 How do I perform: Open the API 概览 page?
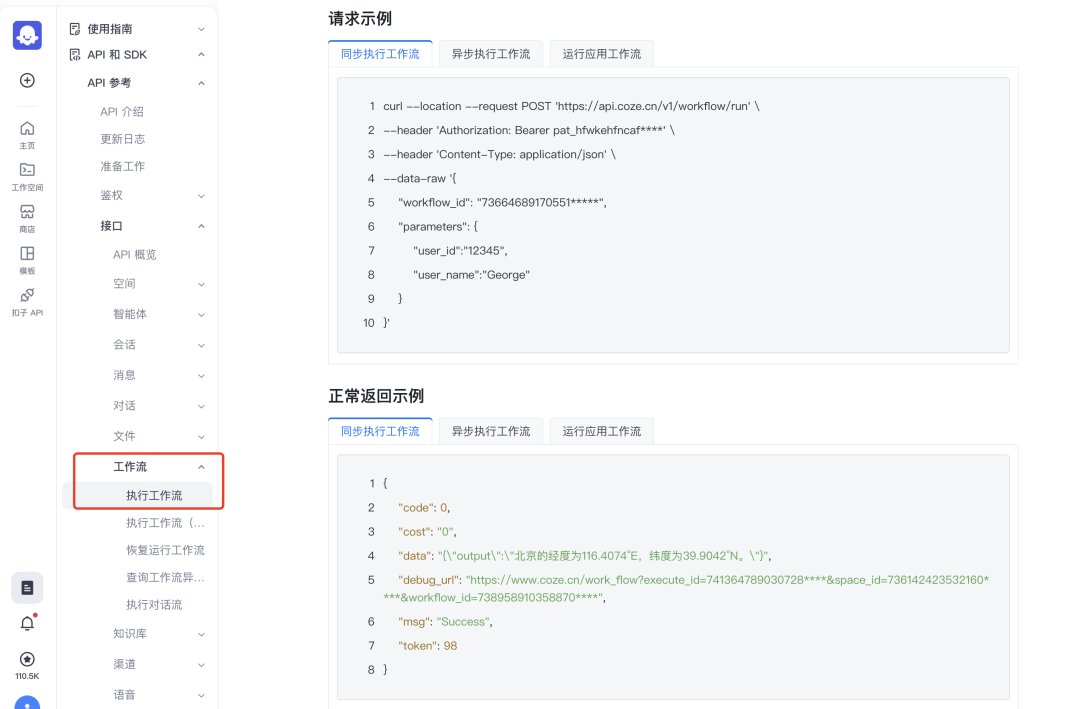(134, 255)
